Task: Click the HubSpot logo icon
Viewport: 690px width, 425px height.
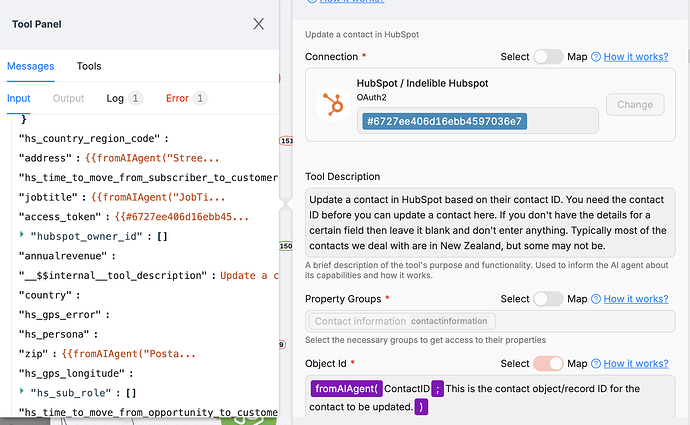Action: click(333, 105)
